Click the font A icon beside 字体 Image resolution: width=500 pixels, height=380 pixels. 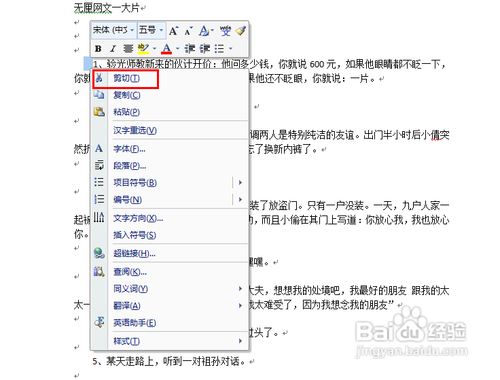99,149
